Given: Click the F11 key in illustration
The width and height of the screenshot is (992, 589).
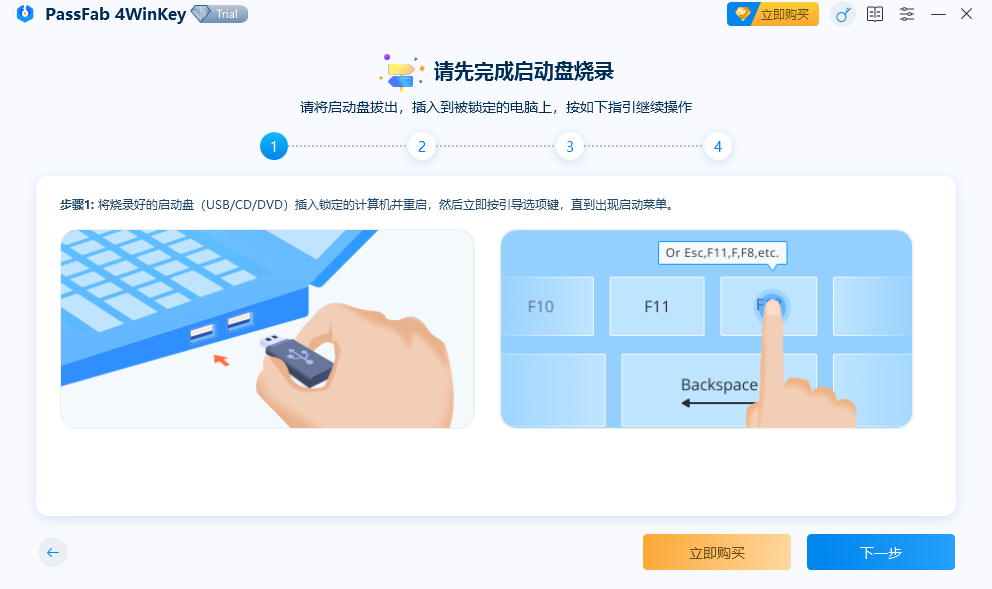Looking at the screenshot, I should (657, 306).
